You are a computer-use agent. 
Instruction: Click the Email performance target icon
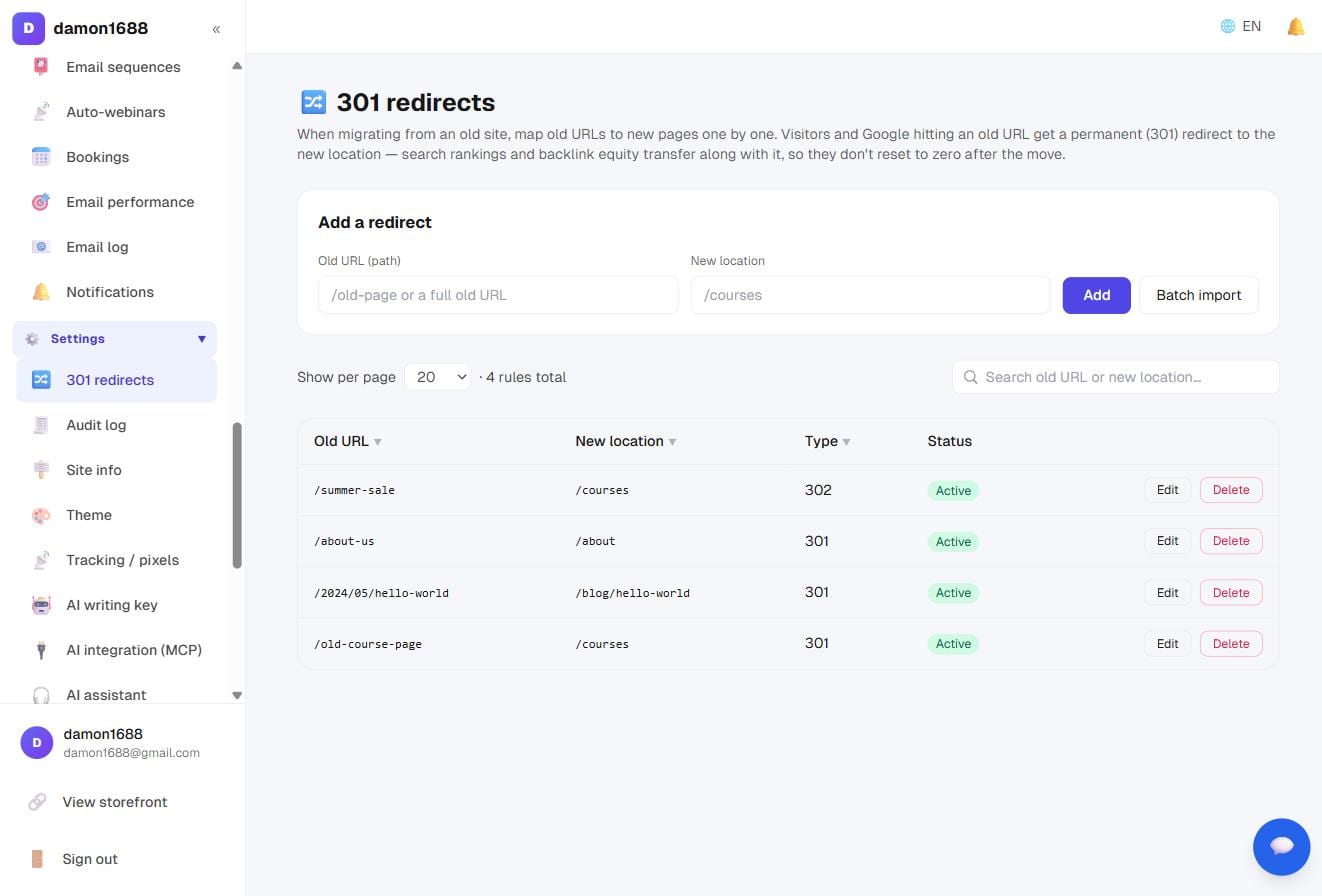[x=41, y=202]
